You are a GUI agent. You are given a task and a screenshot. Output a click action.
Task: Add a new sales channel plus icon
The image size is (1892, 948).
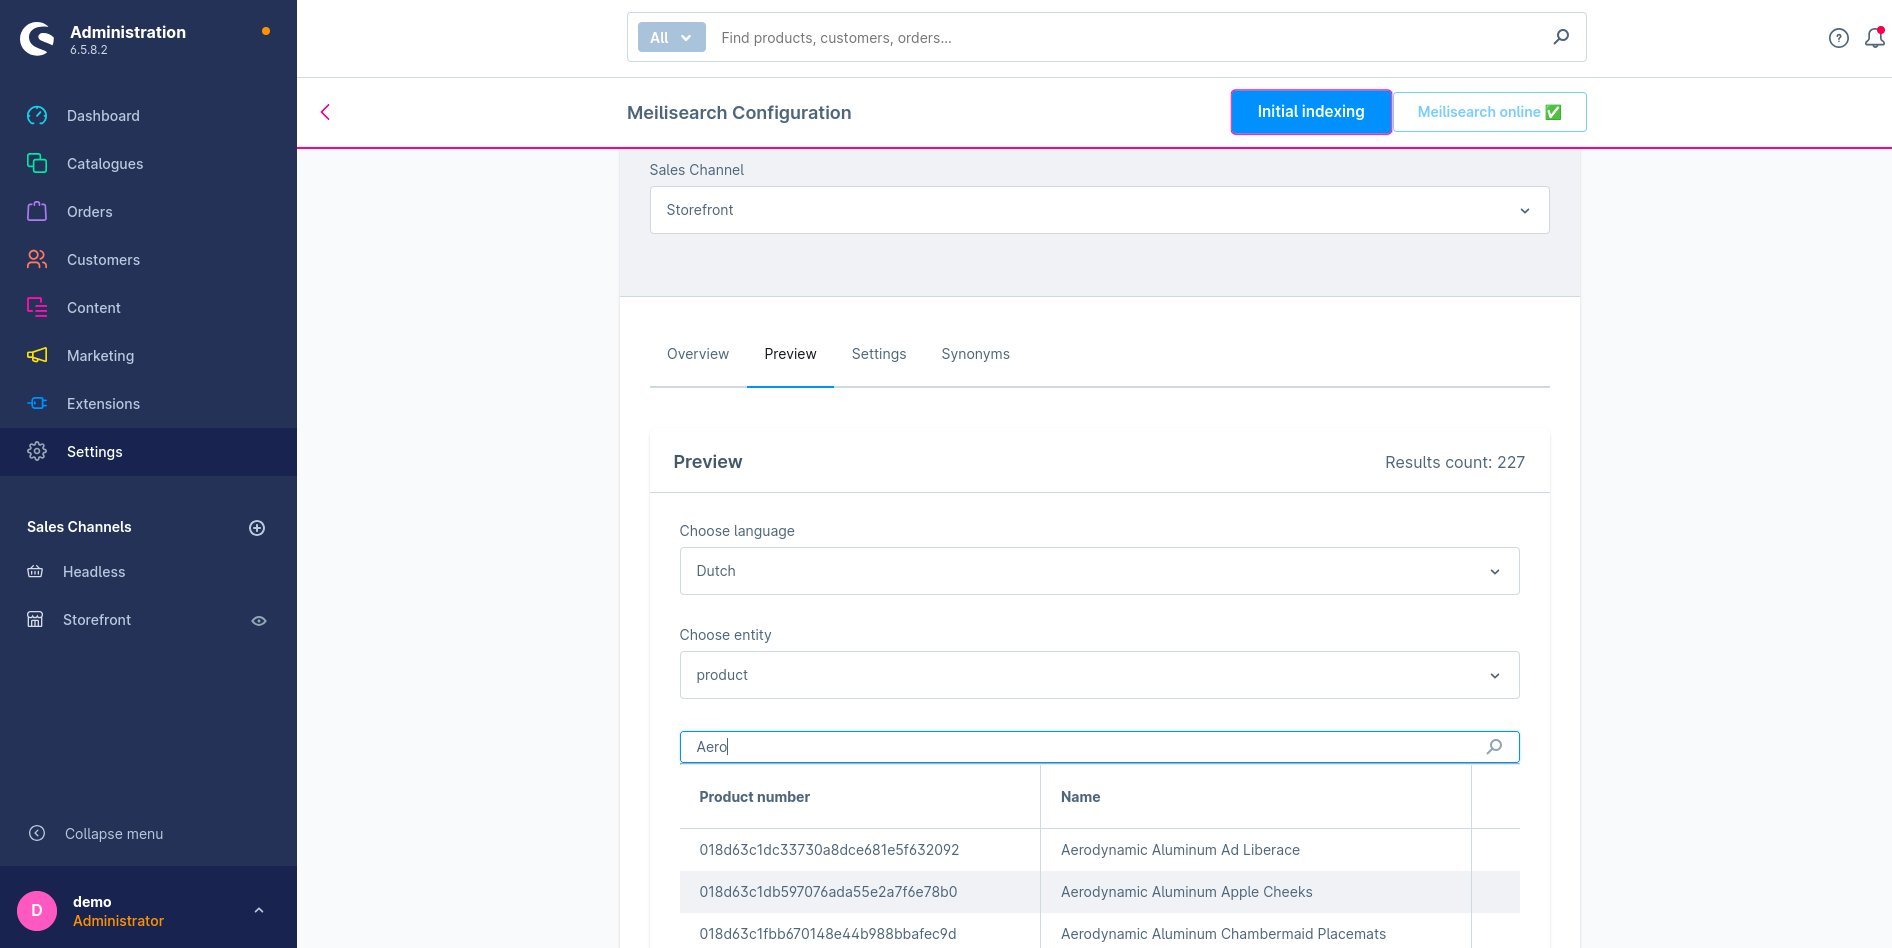pyautogui.click(x=257, y=528)
